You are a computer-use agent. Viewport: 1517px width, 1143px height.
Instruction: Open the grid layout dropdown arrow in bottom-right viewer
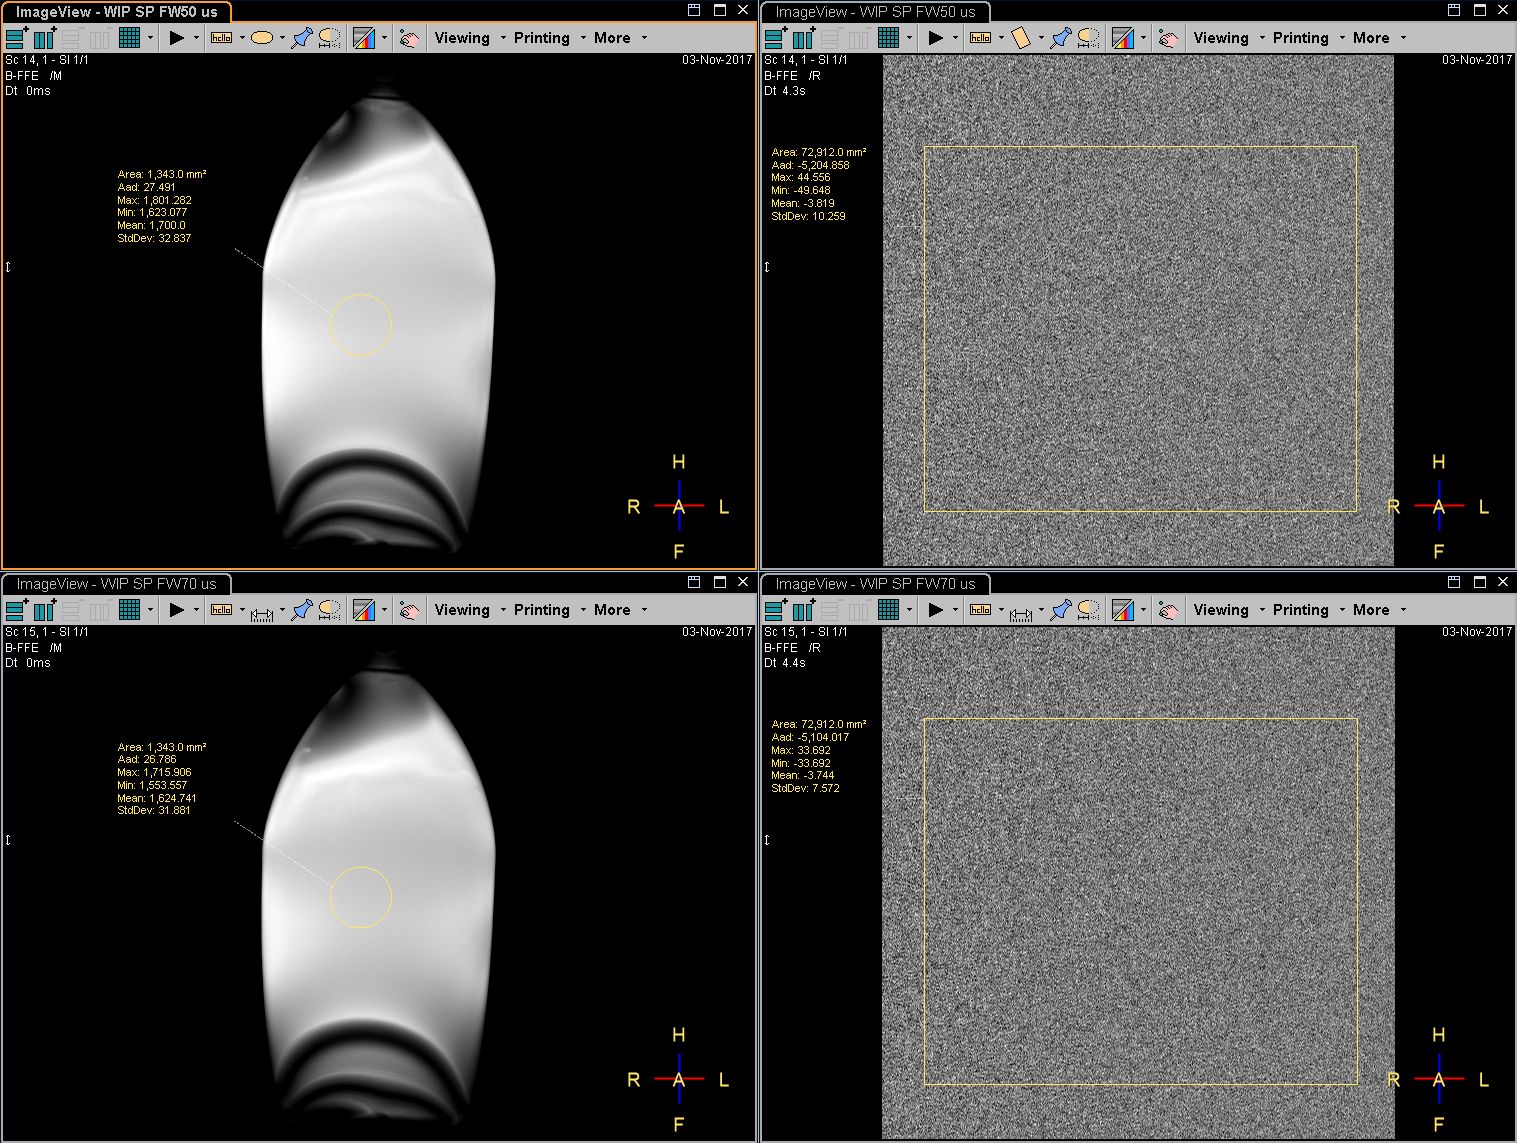pyautogui.click(x=909, y=610)
